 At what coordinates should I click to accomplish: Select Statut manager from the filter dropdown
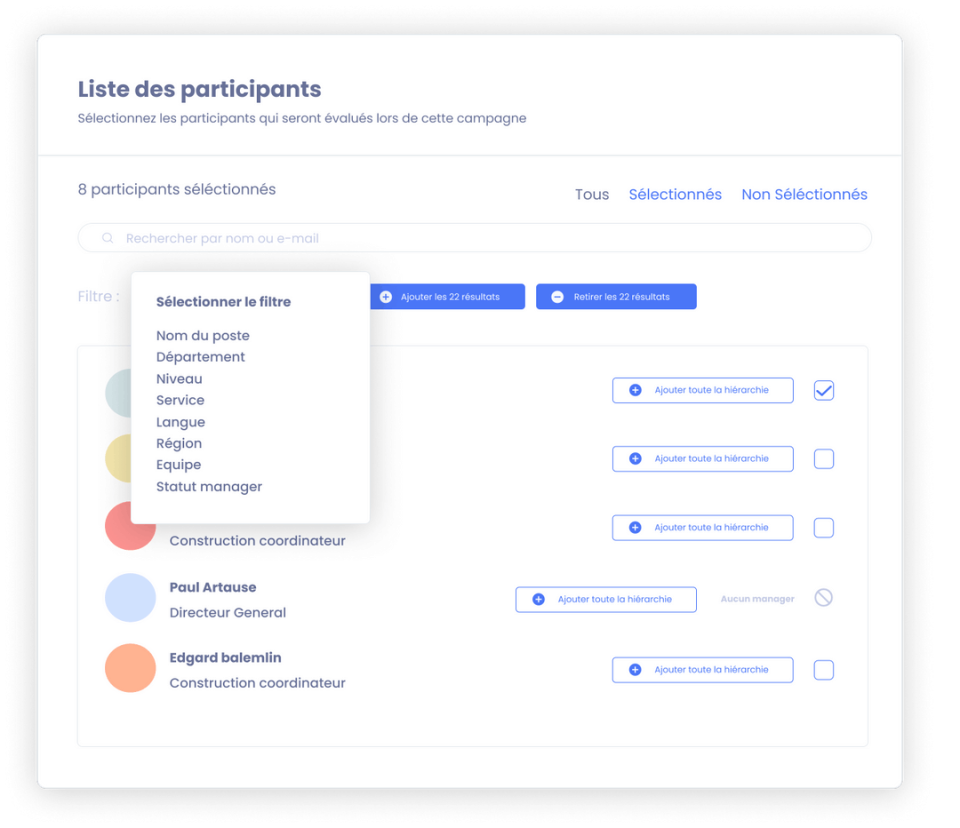point(208,486)
